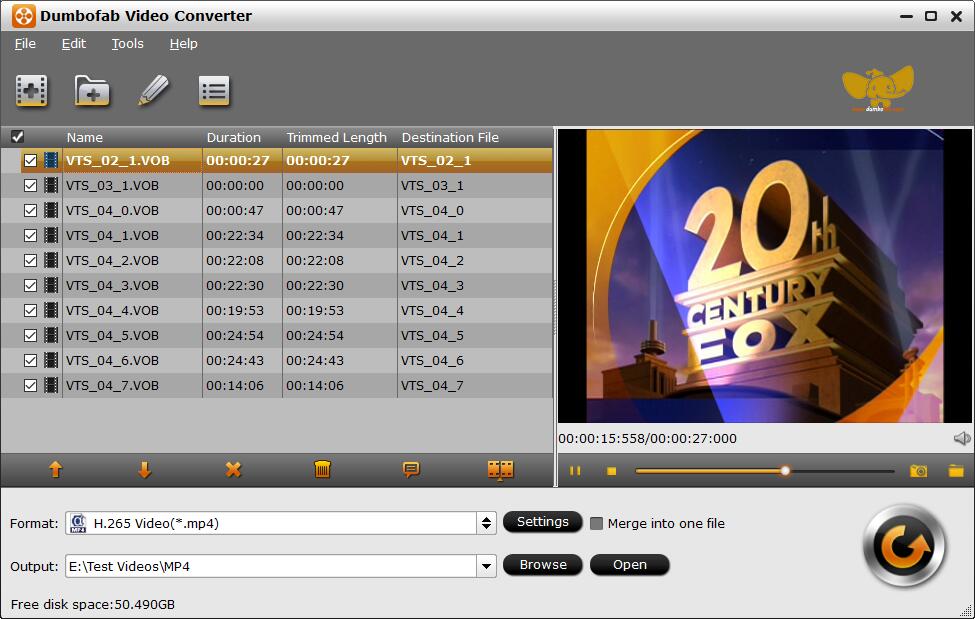This screenshot has height=619, width=975.
Task: Click destination file VTS_03_1
Action: tap(432, 186)
